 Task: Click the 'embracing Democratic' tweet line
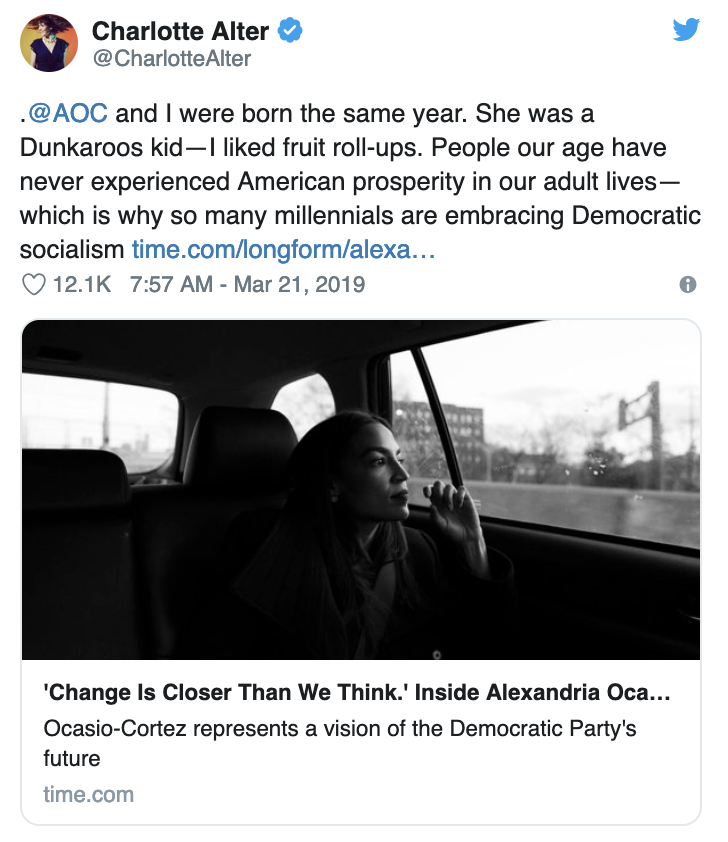[x=360, y=215]
